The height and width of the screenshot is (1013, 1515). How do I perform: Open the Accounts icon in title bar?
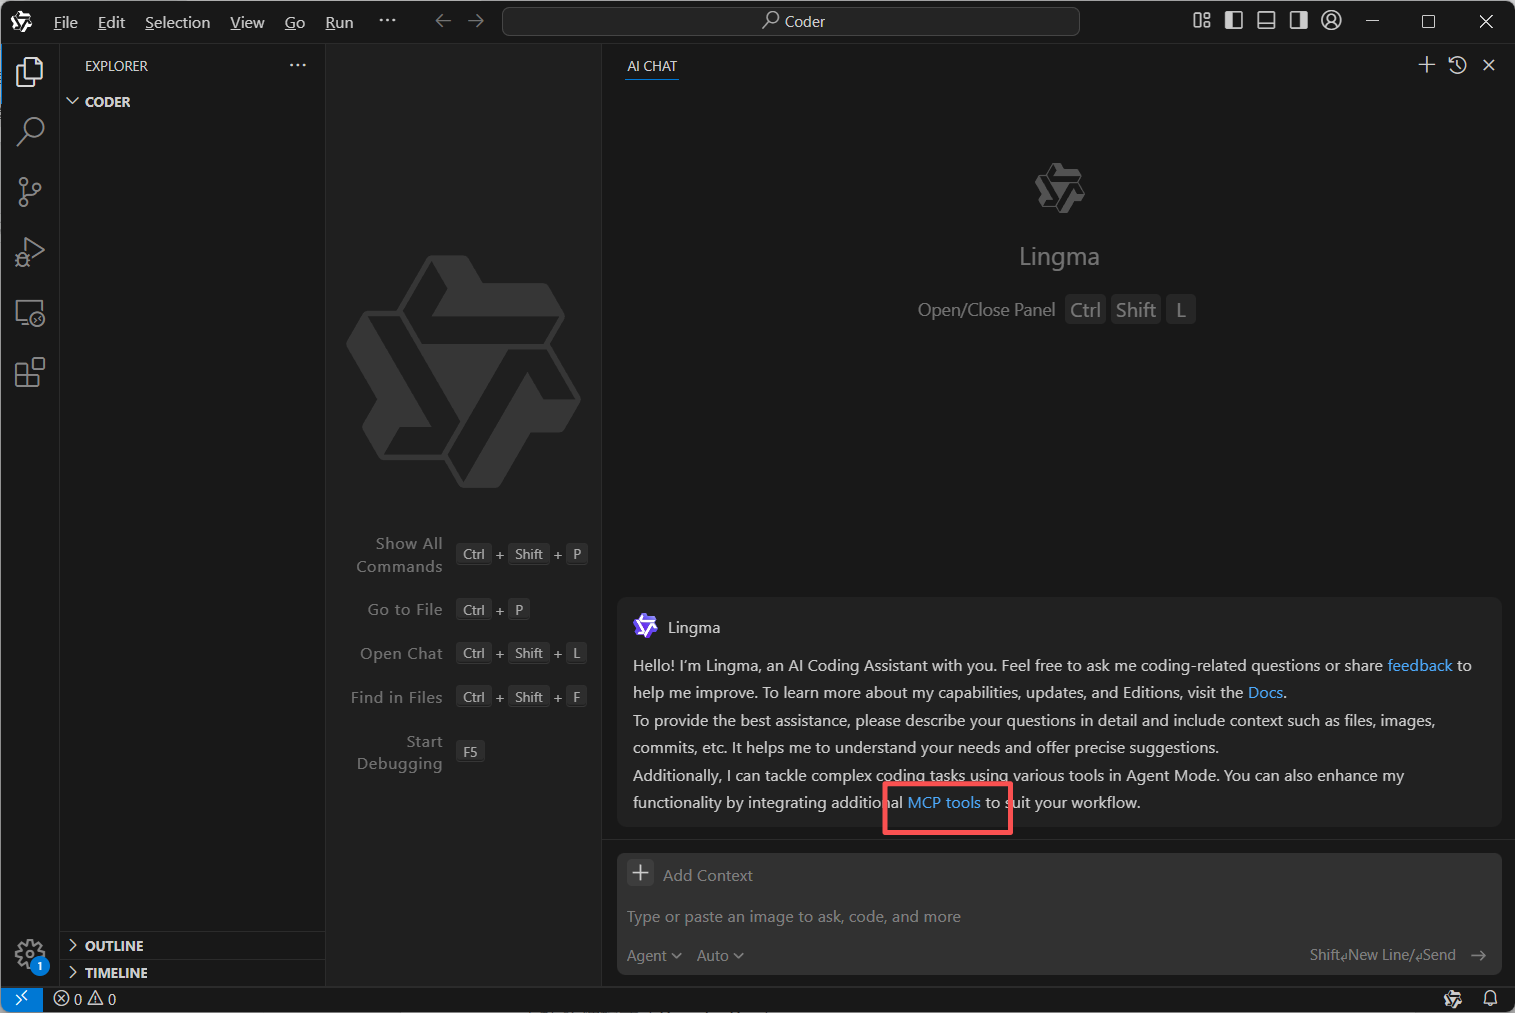click(x=1331, y=20)
